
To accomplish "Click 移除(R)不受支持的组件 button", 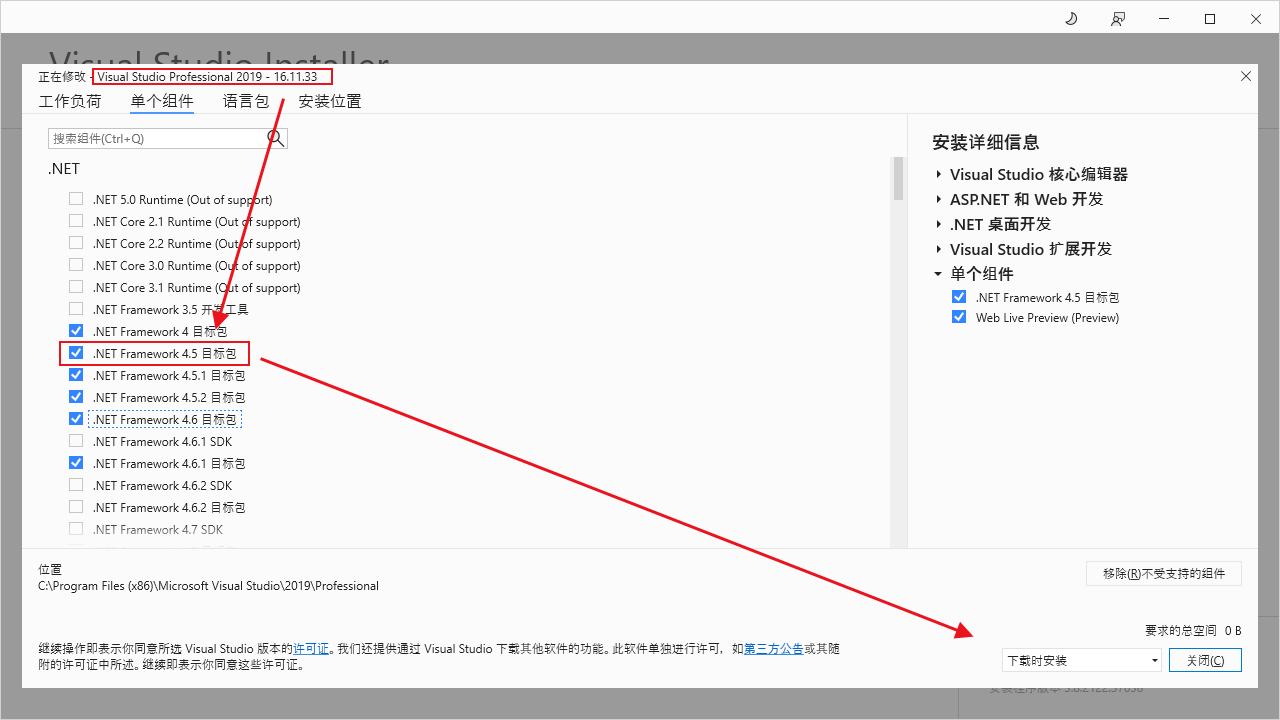I will coord(1164,573).
